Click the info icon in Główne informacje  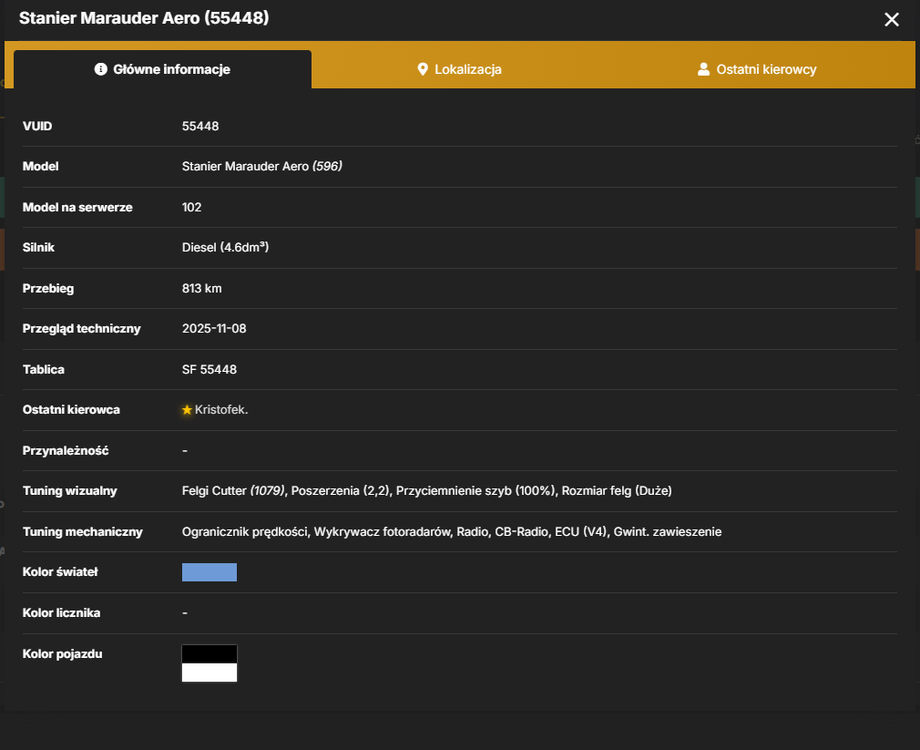click(101, 69)
